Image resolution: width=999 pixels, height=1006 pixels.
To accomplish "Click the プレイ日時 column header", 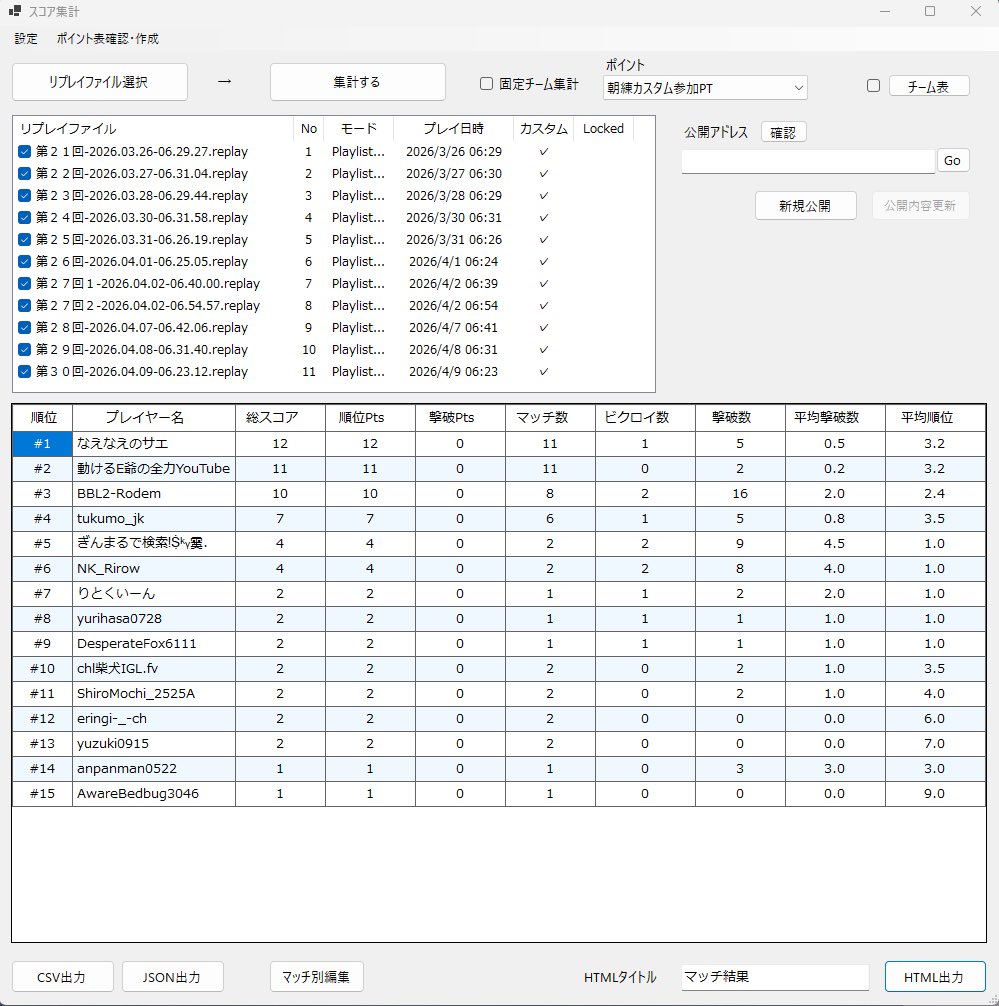I will point(454,129).
